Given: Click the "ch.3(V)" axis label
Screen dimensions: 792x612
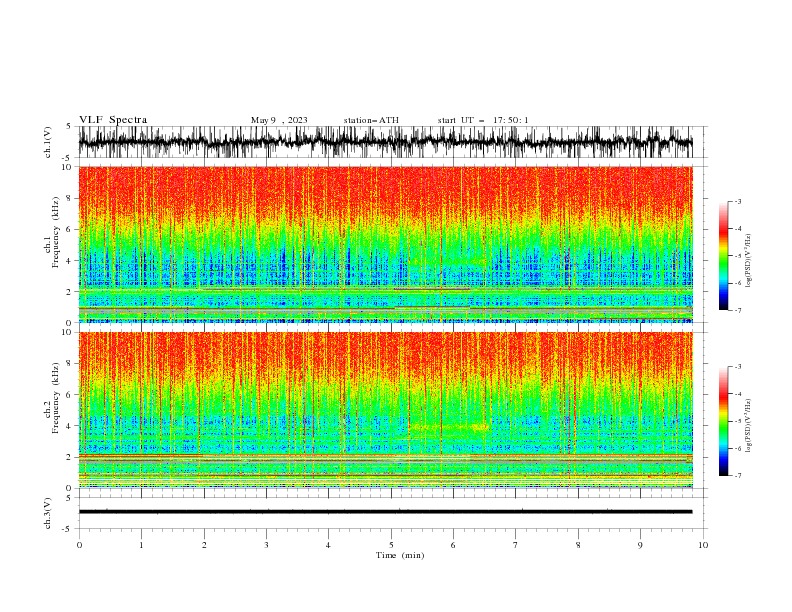Looking at the screenshot, I should point(48,513).
